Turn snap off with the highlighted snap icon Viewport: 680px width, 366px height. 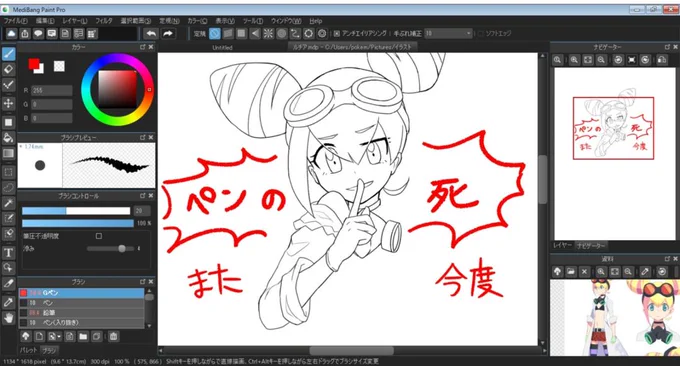tap(214, 33)
